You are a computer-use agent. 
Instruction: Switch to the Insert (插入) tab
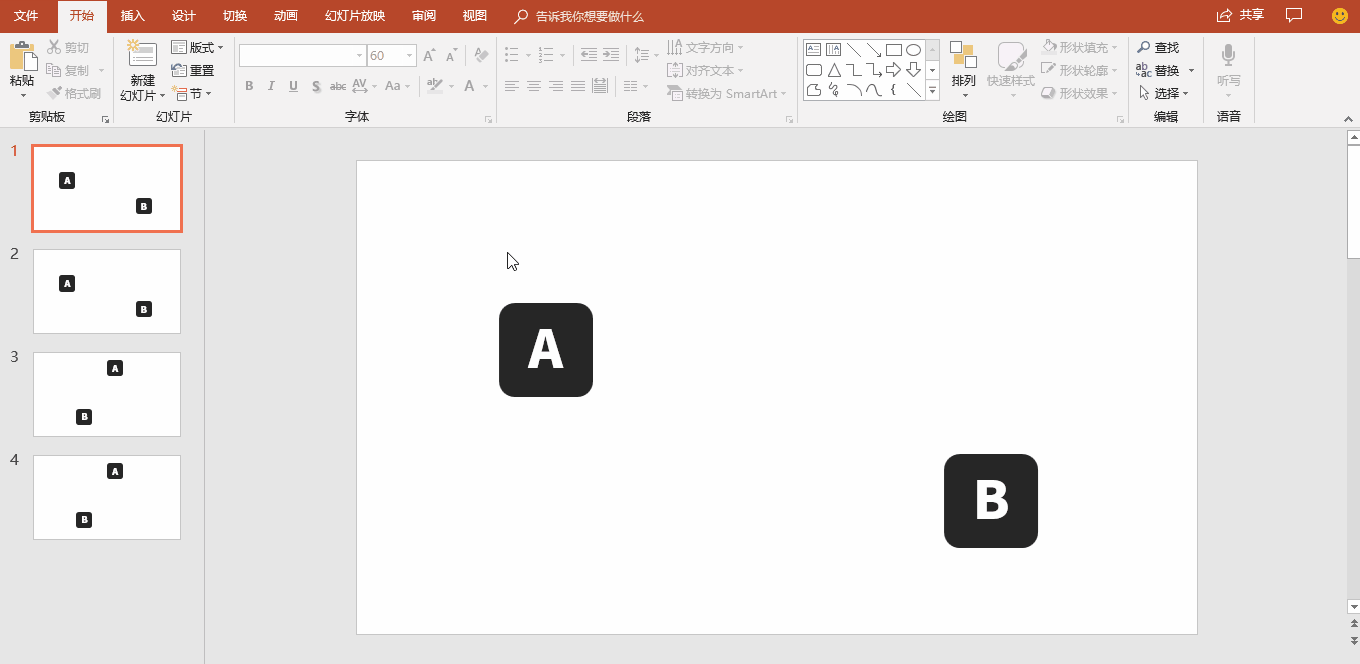(x=132, y=16)
